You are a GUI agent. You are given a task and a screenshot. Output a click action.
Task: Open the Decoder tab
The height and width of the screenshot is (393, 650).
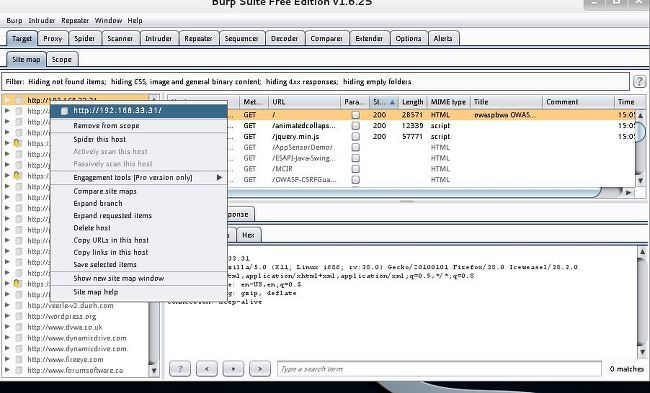pos(284,39)
